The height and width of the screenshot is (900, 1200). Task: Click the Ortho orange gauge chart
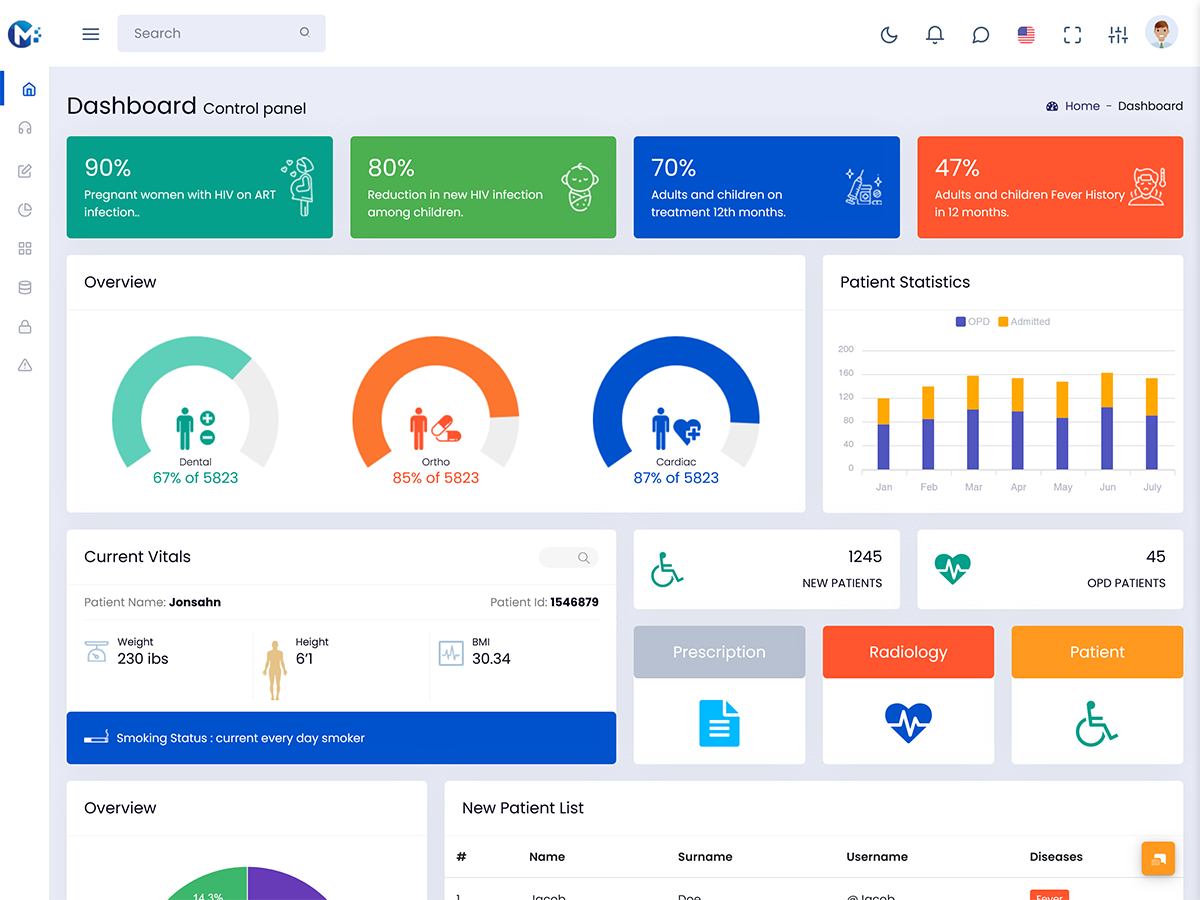[436, 402]
